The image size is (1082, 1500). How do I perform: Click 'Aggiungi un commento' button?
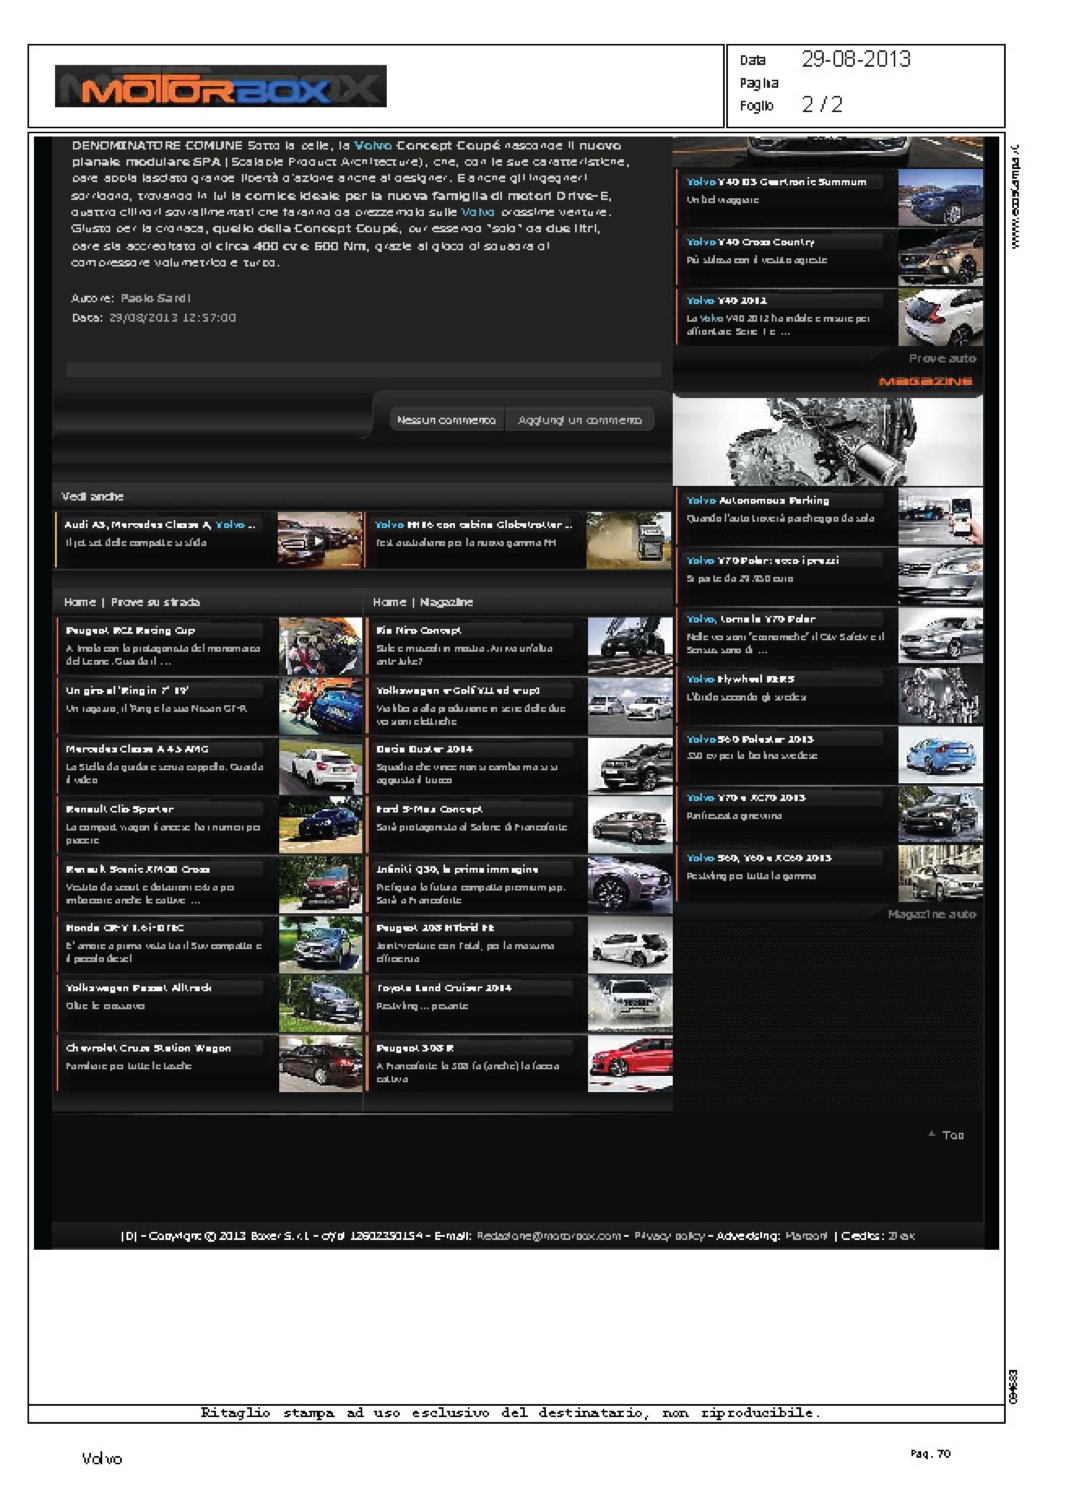tap(580, 420)
